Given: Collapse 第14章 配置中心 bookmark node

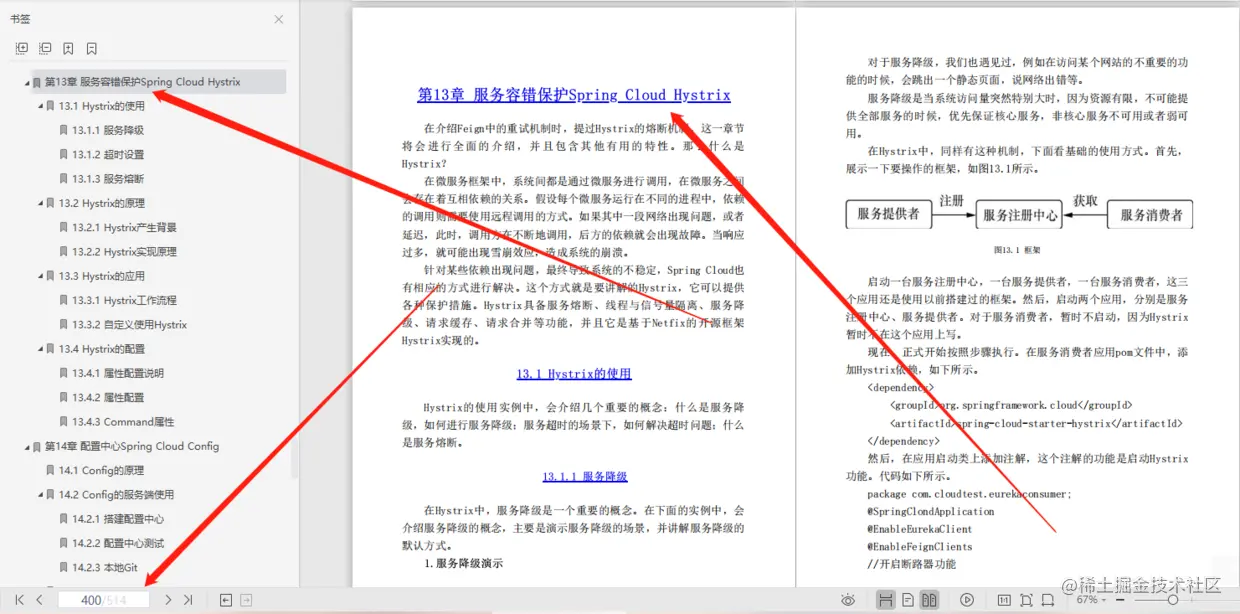Looking at the screenshot, I should (28, 446).
